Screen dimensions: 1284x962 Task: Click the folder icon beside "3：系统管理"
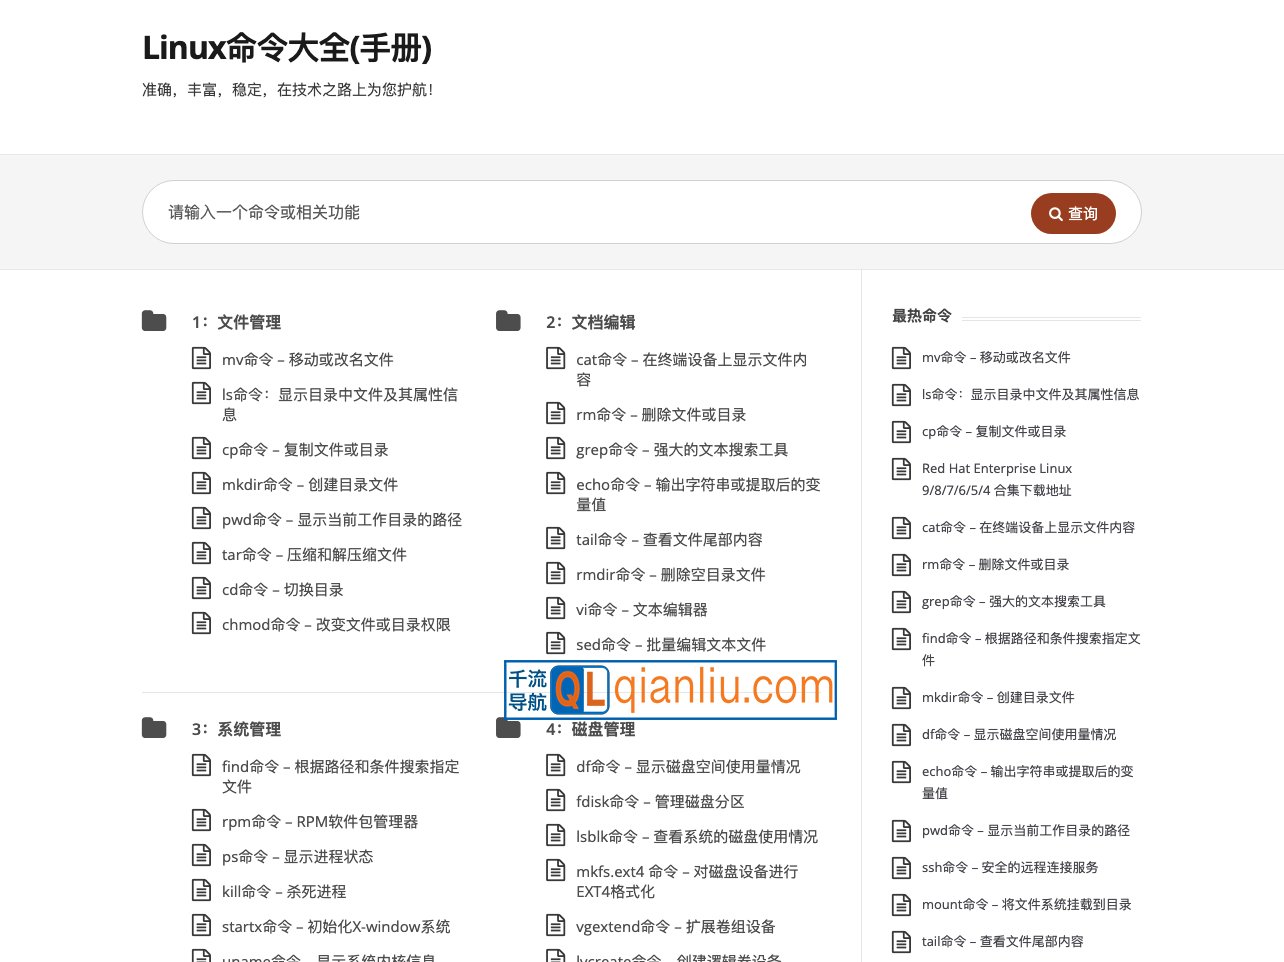coord(154,728)
